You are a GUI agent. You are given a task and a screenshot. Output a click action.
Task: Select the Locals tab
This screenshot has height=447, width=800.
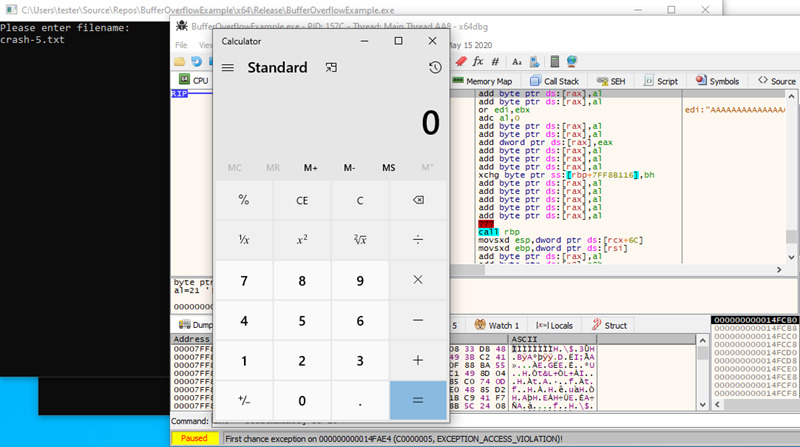[x=554, y=325]
